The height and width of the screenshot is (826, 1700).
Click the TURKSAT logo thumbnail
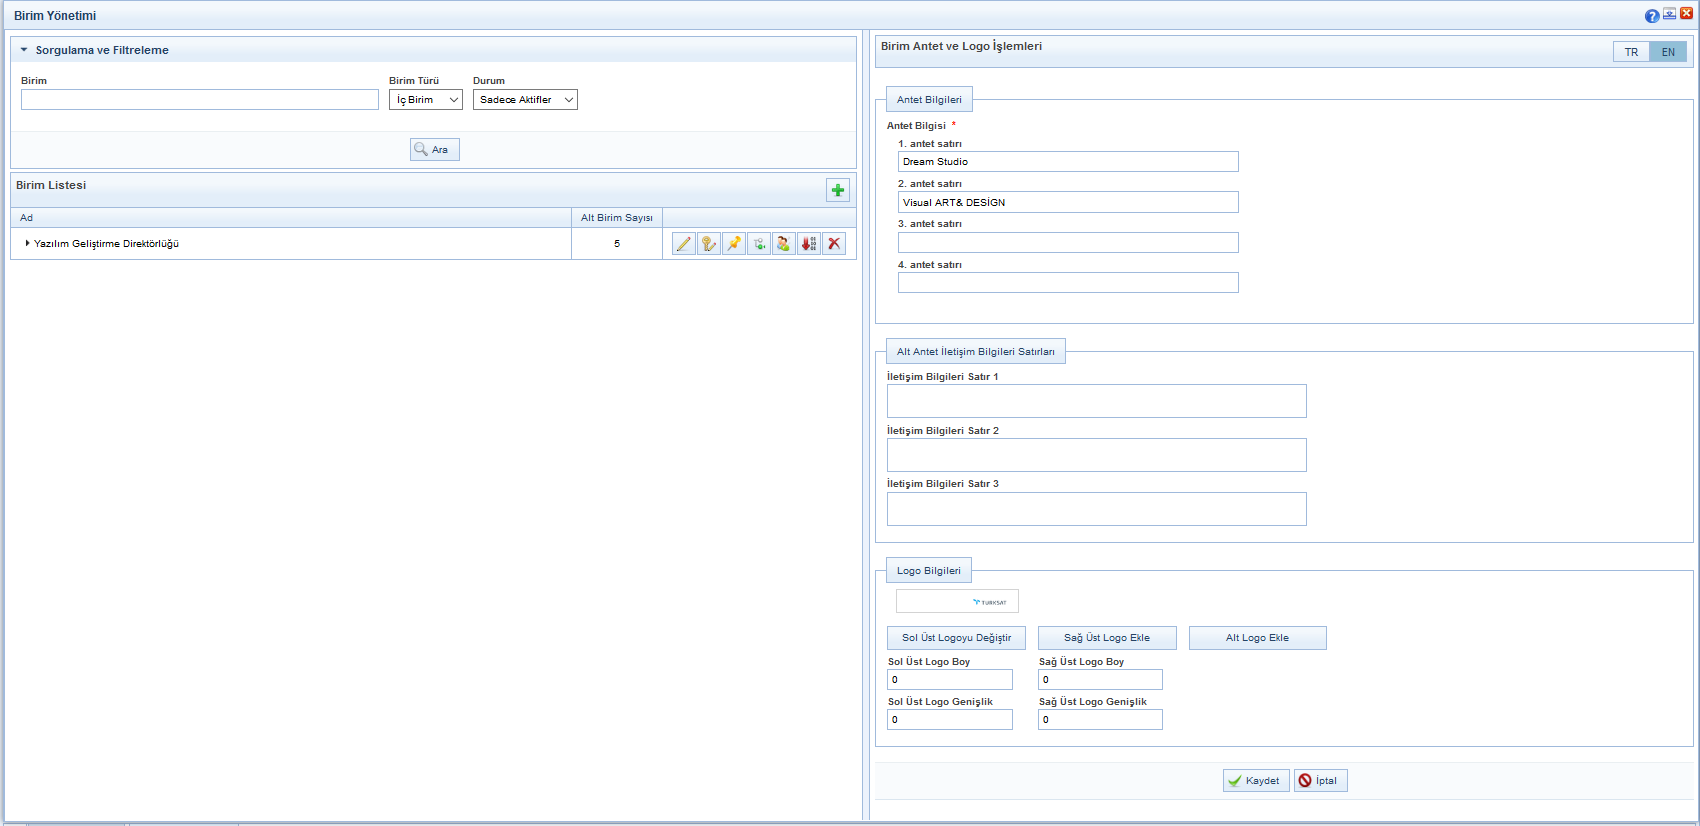click(957, 601)
